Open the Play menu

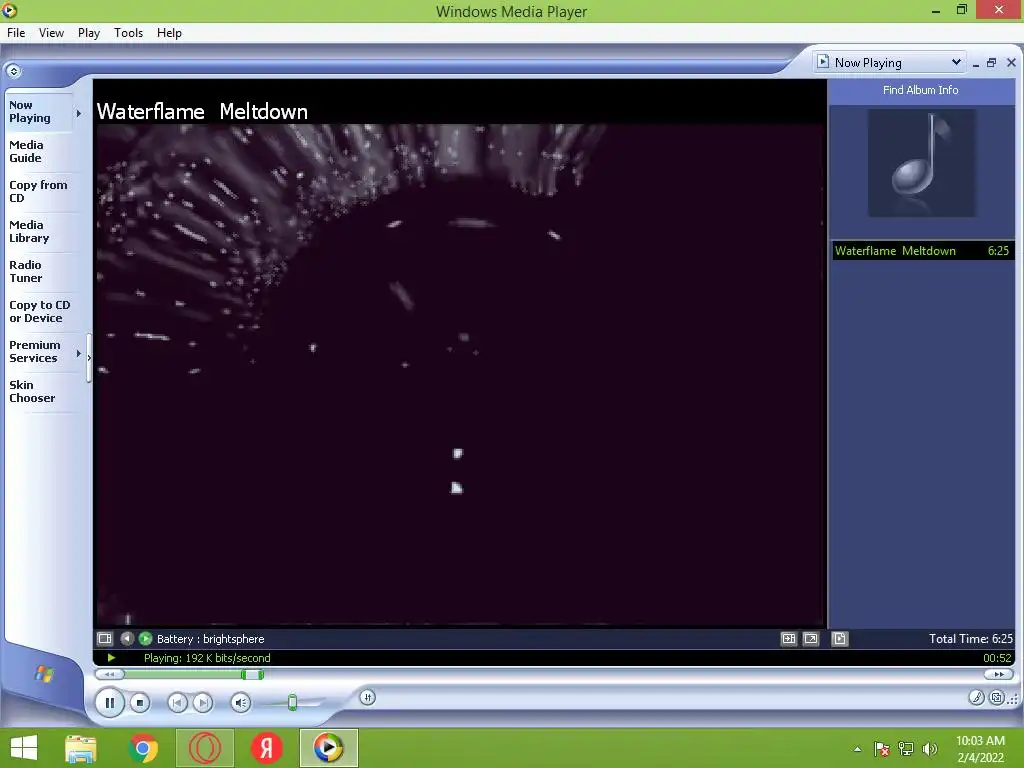pos(88,33)
